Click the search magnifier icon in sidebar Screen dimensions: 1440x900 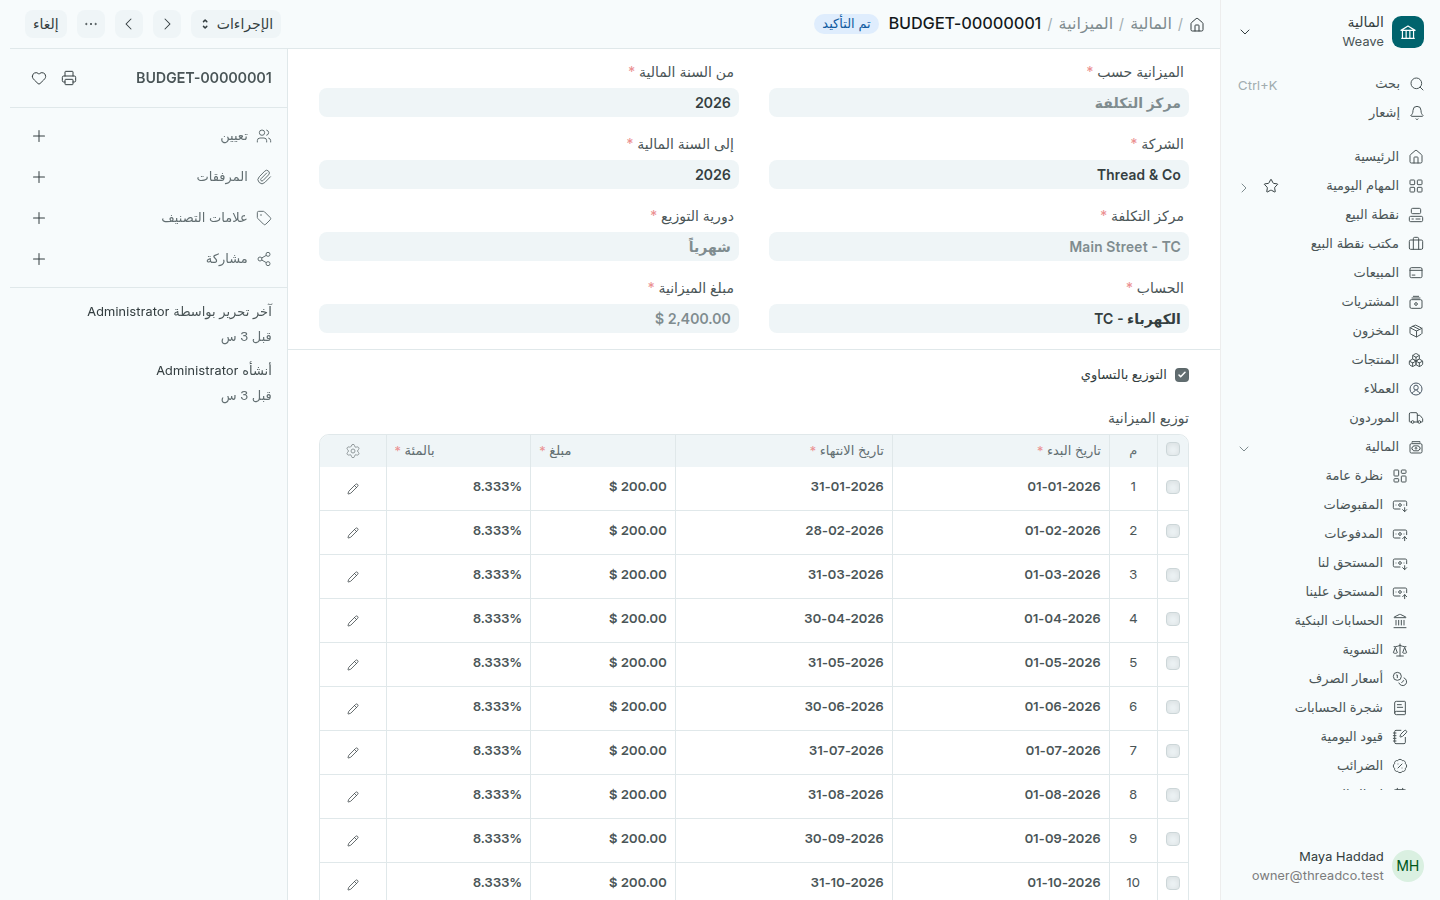coord(1416,84)
